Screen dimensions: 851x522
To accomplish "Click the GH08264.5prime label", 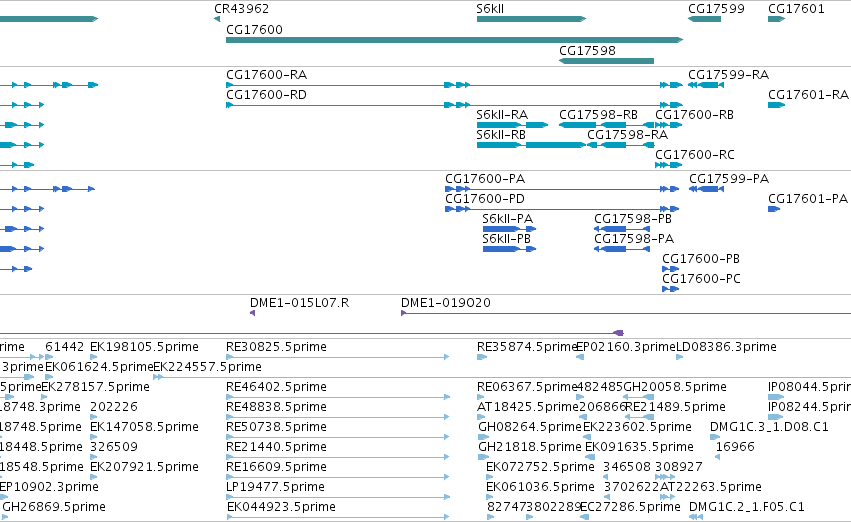I will pyautogui.click(x=530, y=427).
